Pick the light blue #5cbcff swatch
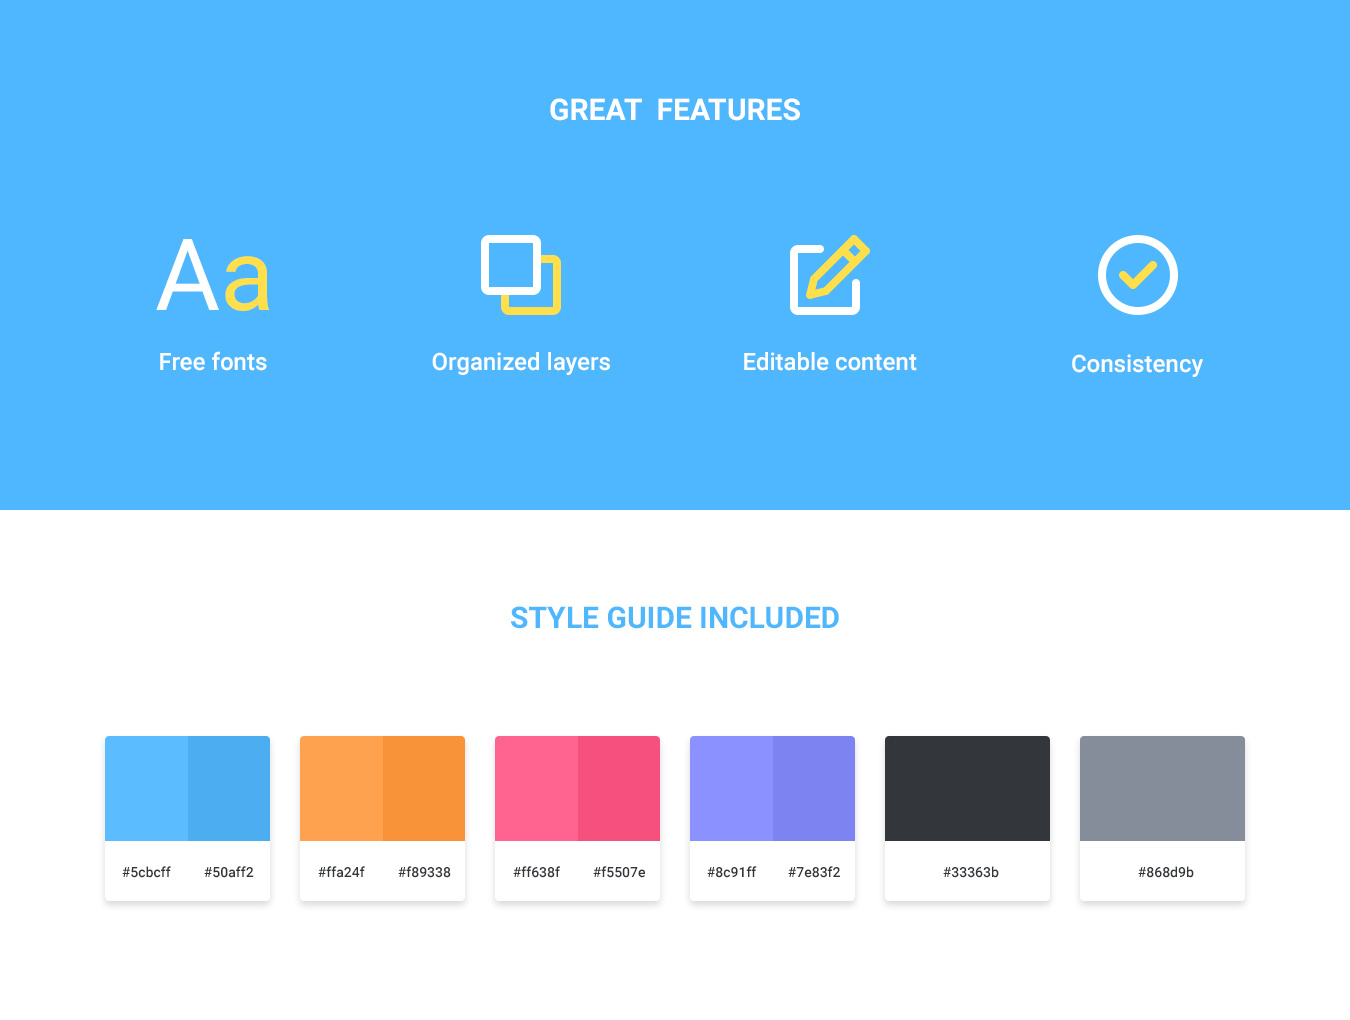This screenshot has width=1350, height=1020. coord(146,788)
